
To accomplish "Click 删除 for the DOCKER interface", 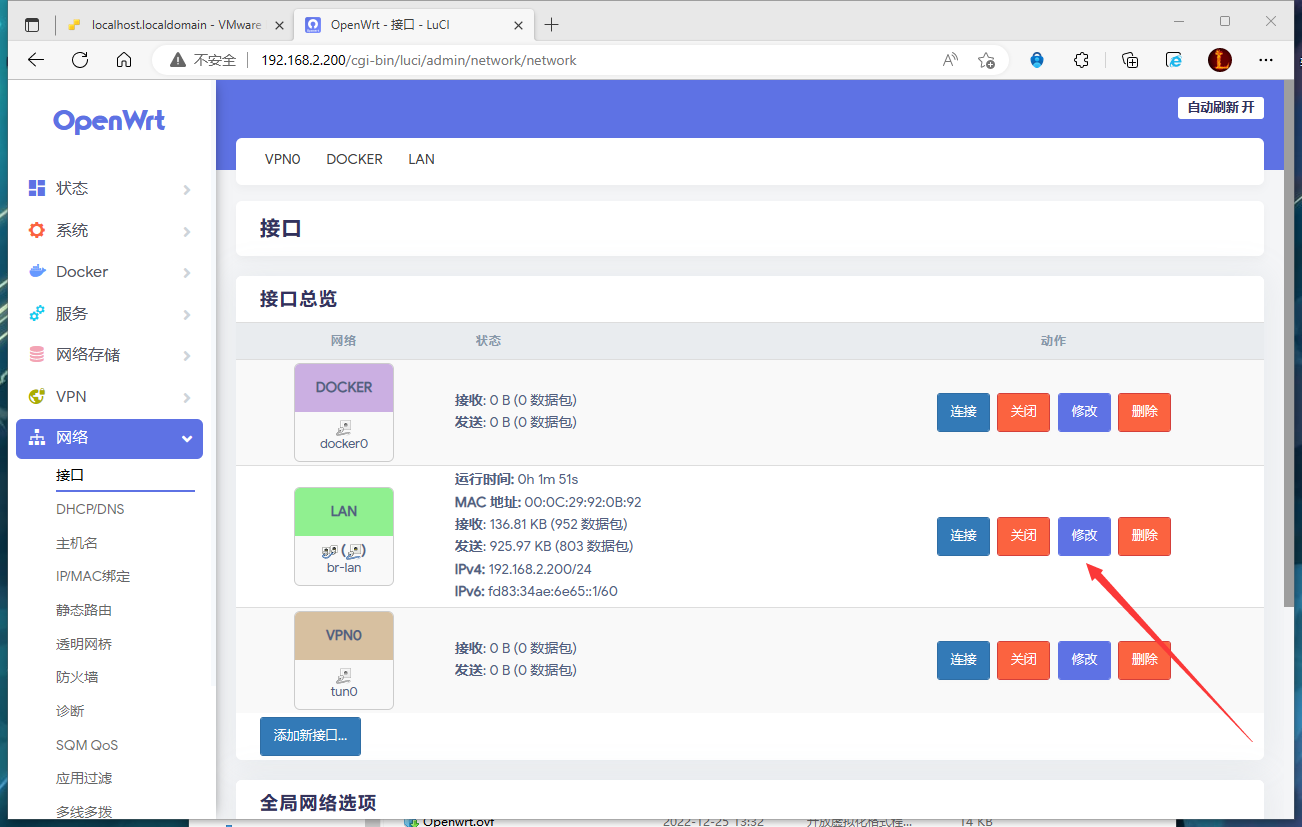I will coord(1144,412).
